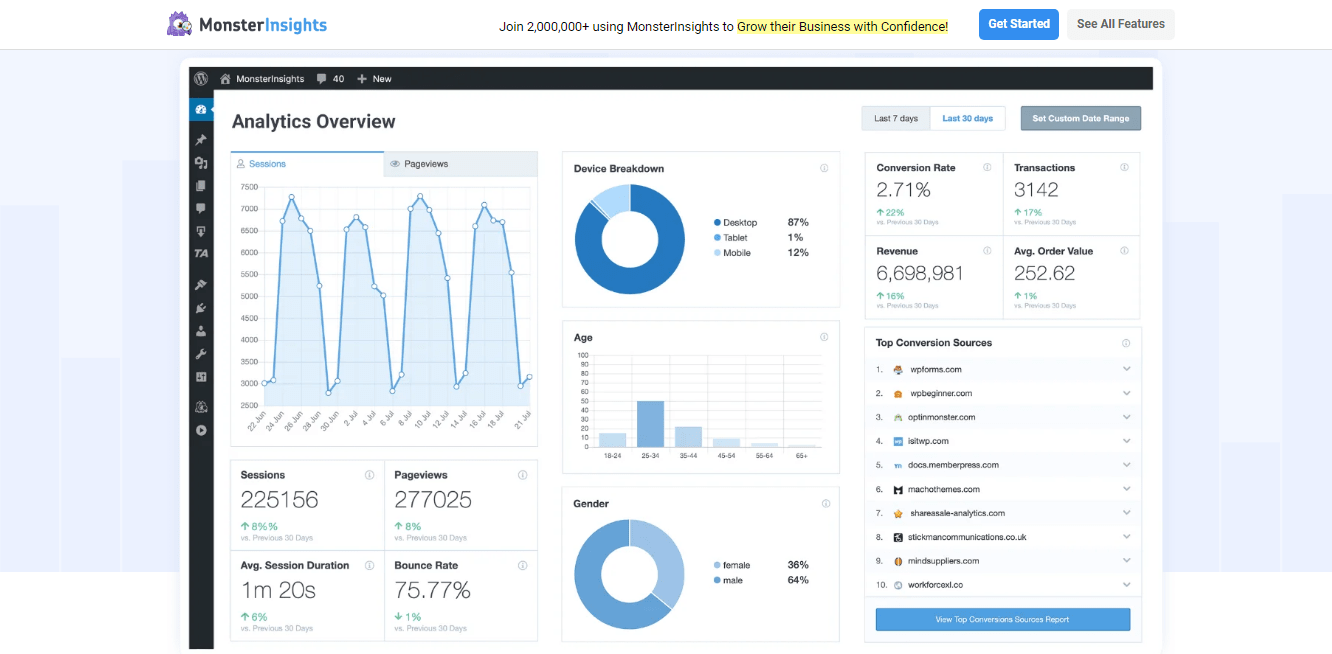Expand the wpforms.com row chevron

click(x=1126, y=369)
